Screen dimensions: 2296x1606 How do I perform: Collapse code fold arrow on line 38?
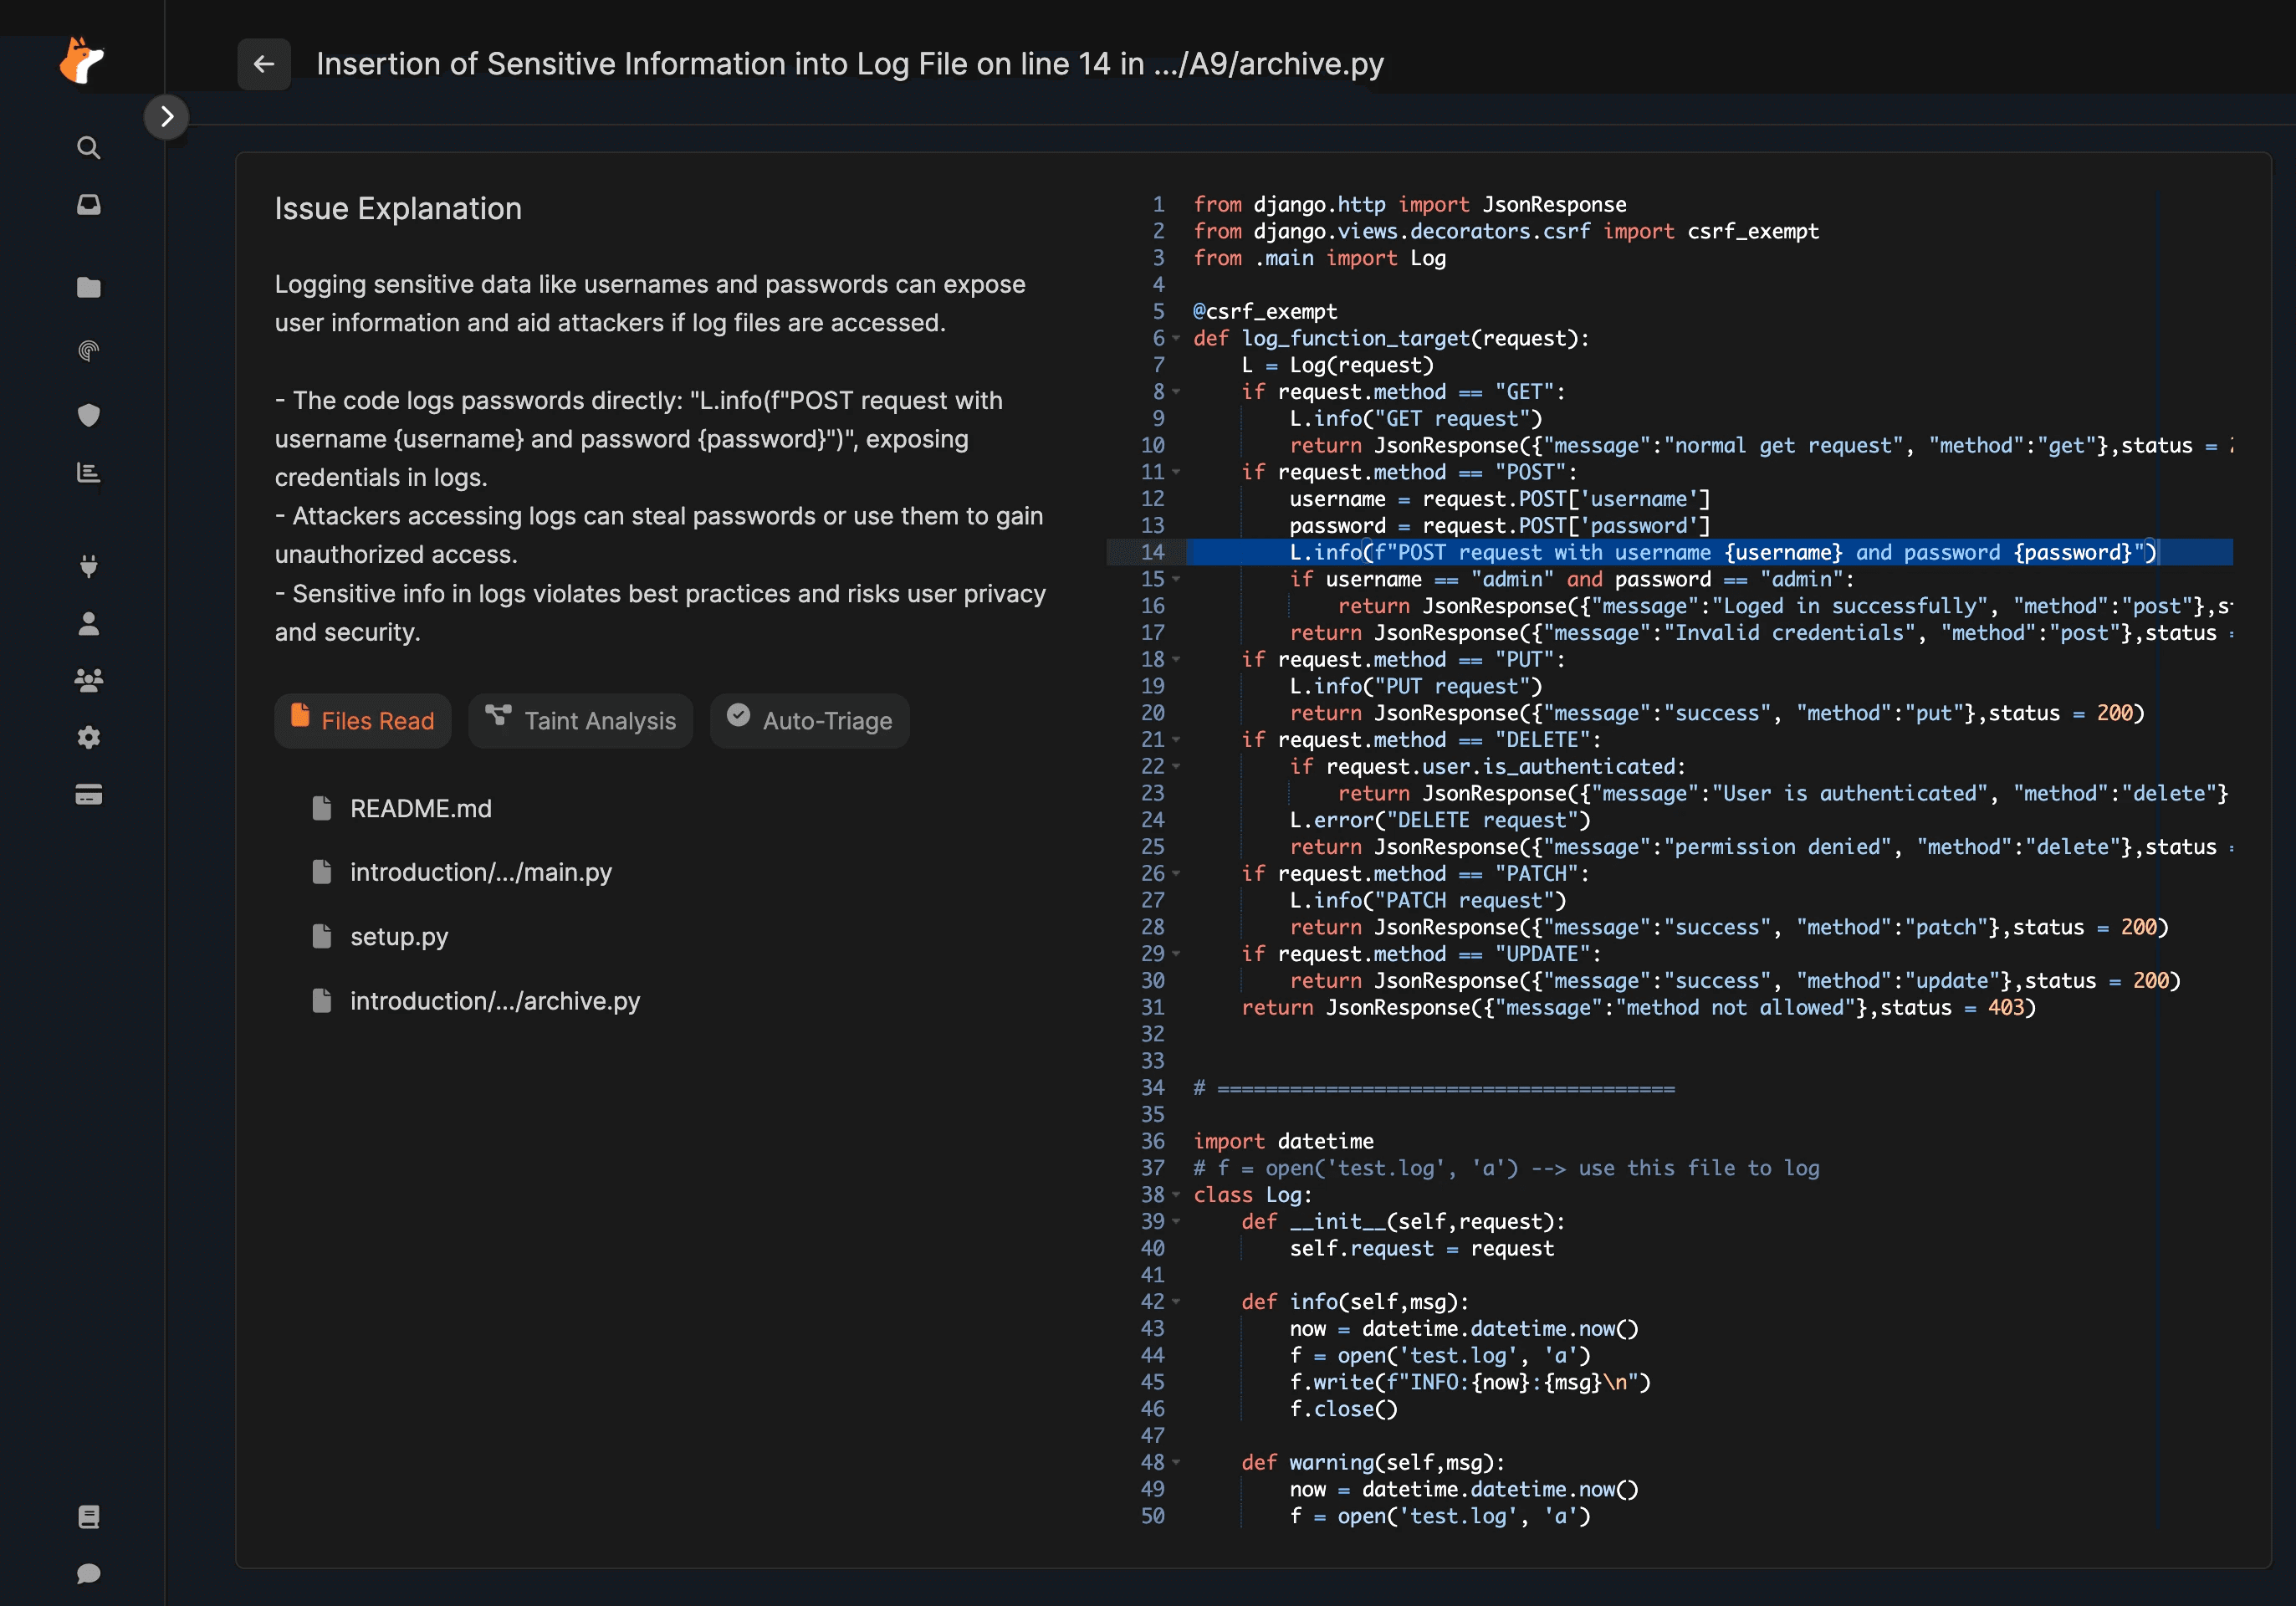pyautogui.click(x=1176, y=1195)
